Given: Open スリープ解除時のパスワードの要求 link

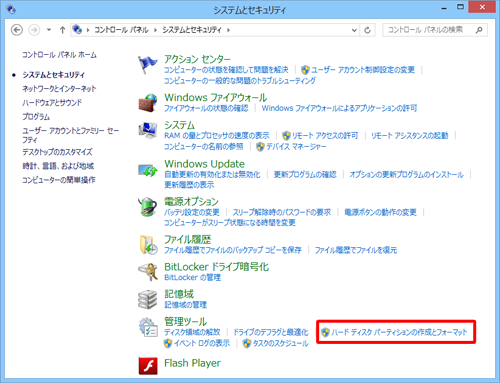Looking at the screenshot, I should (x=282, y=212).
